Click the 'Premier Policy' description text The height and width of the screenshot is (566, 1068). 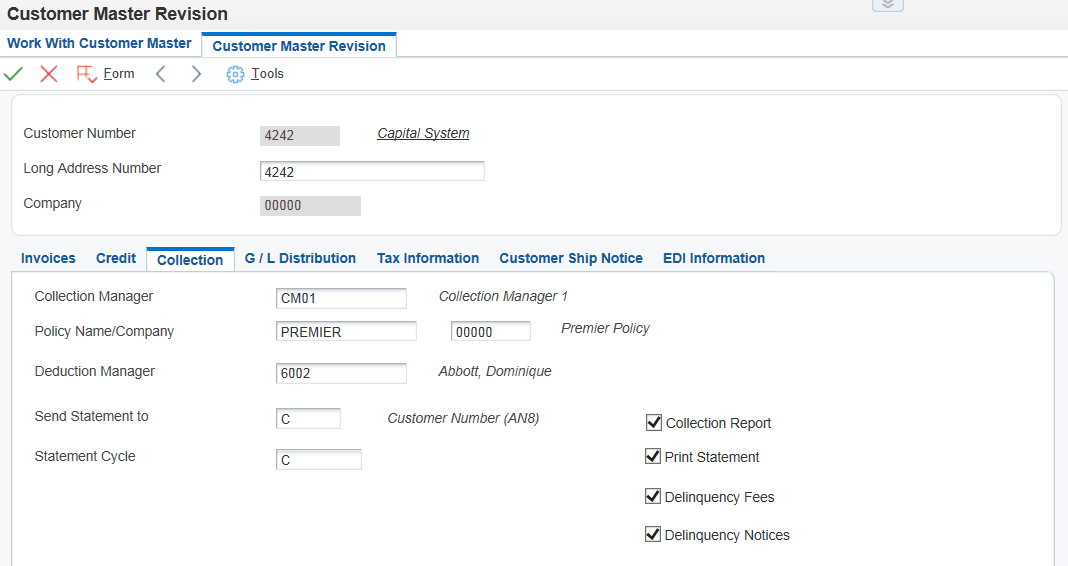pyautogui.click(x=605, y=328)
